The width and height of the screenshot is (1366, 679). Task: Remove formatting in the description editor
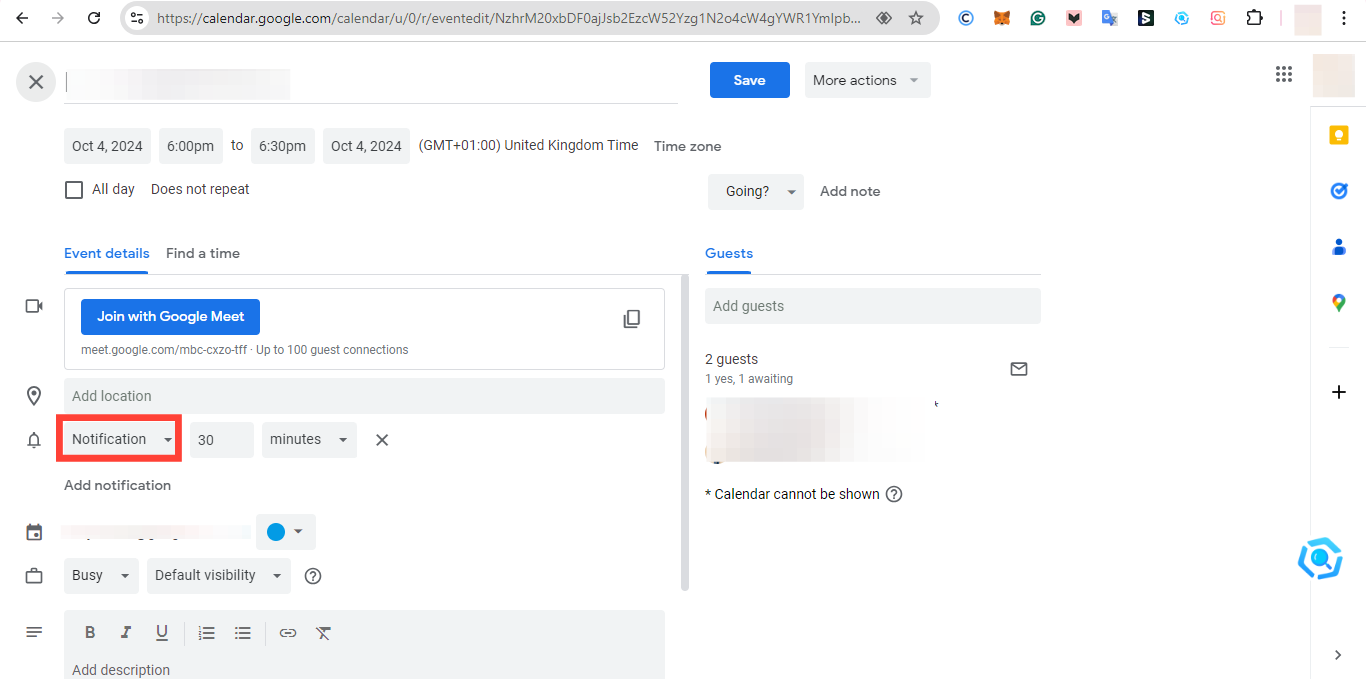pyautogui.click(x=323, y=632)
